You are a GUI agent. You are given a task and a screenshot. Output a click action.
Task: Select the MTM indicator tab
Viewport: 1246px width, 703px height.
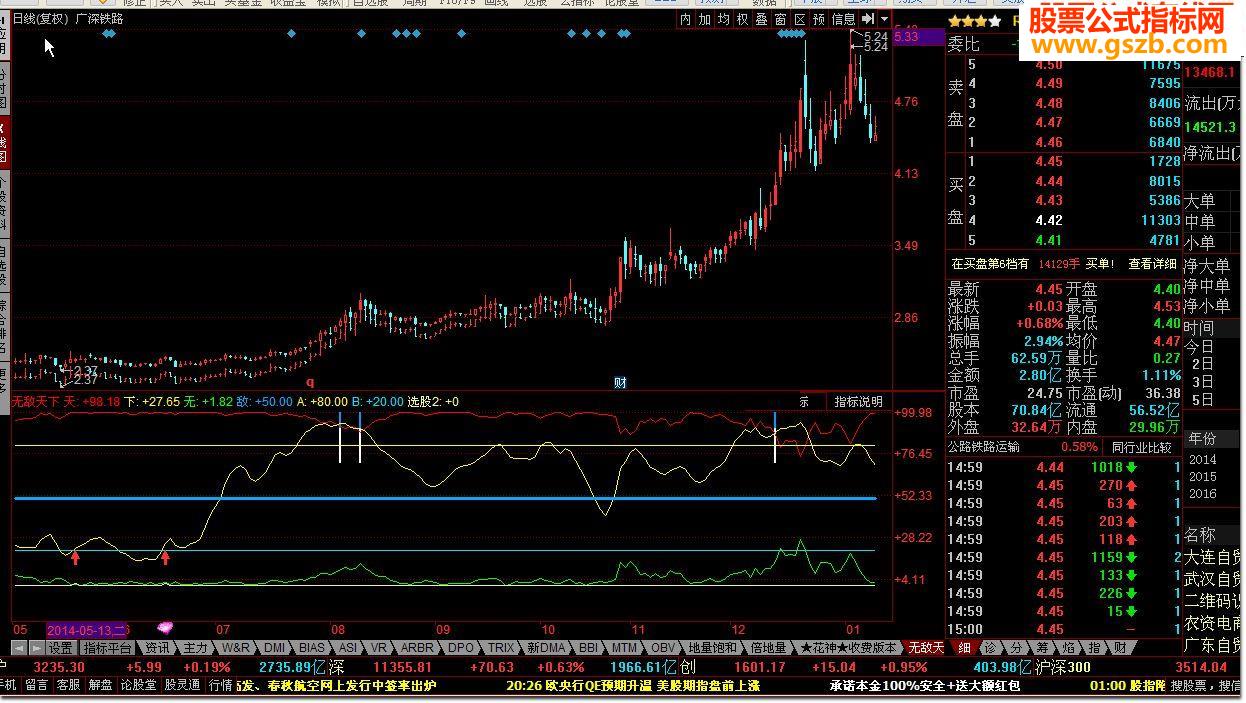624,648
